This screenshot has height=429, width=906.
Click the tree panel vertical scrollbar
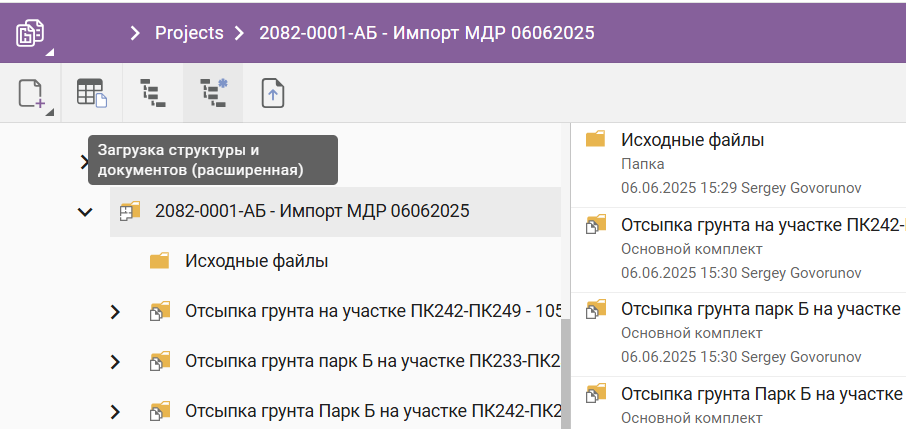[x=565, y=373]
